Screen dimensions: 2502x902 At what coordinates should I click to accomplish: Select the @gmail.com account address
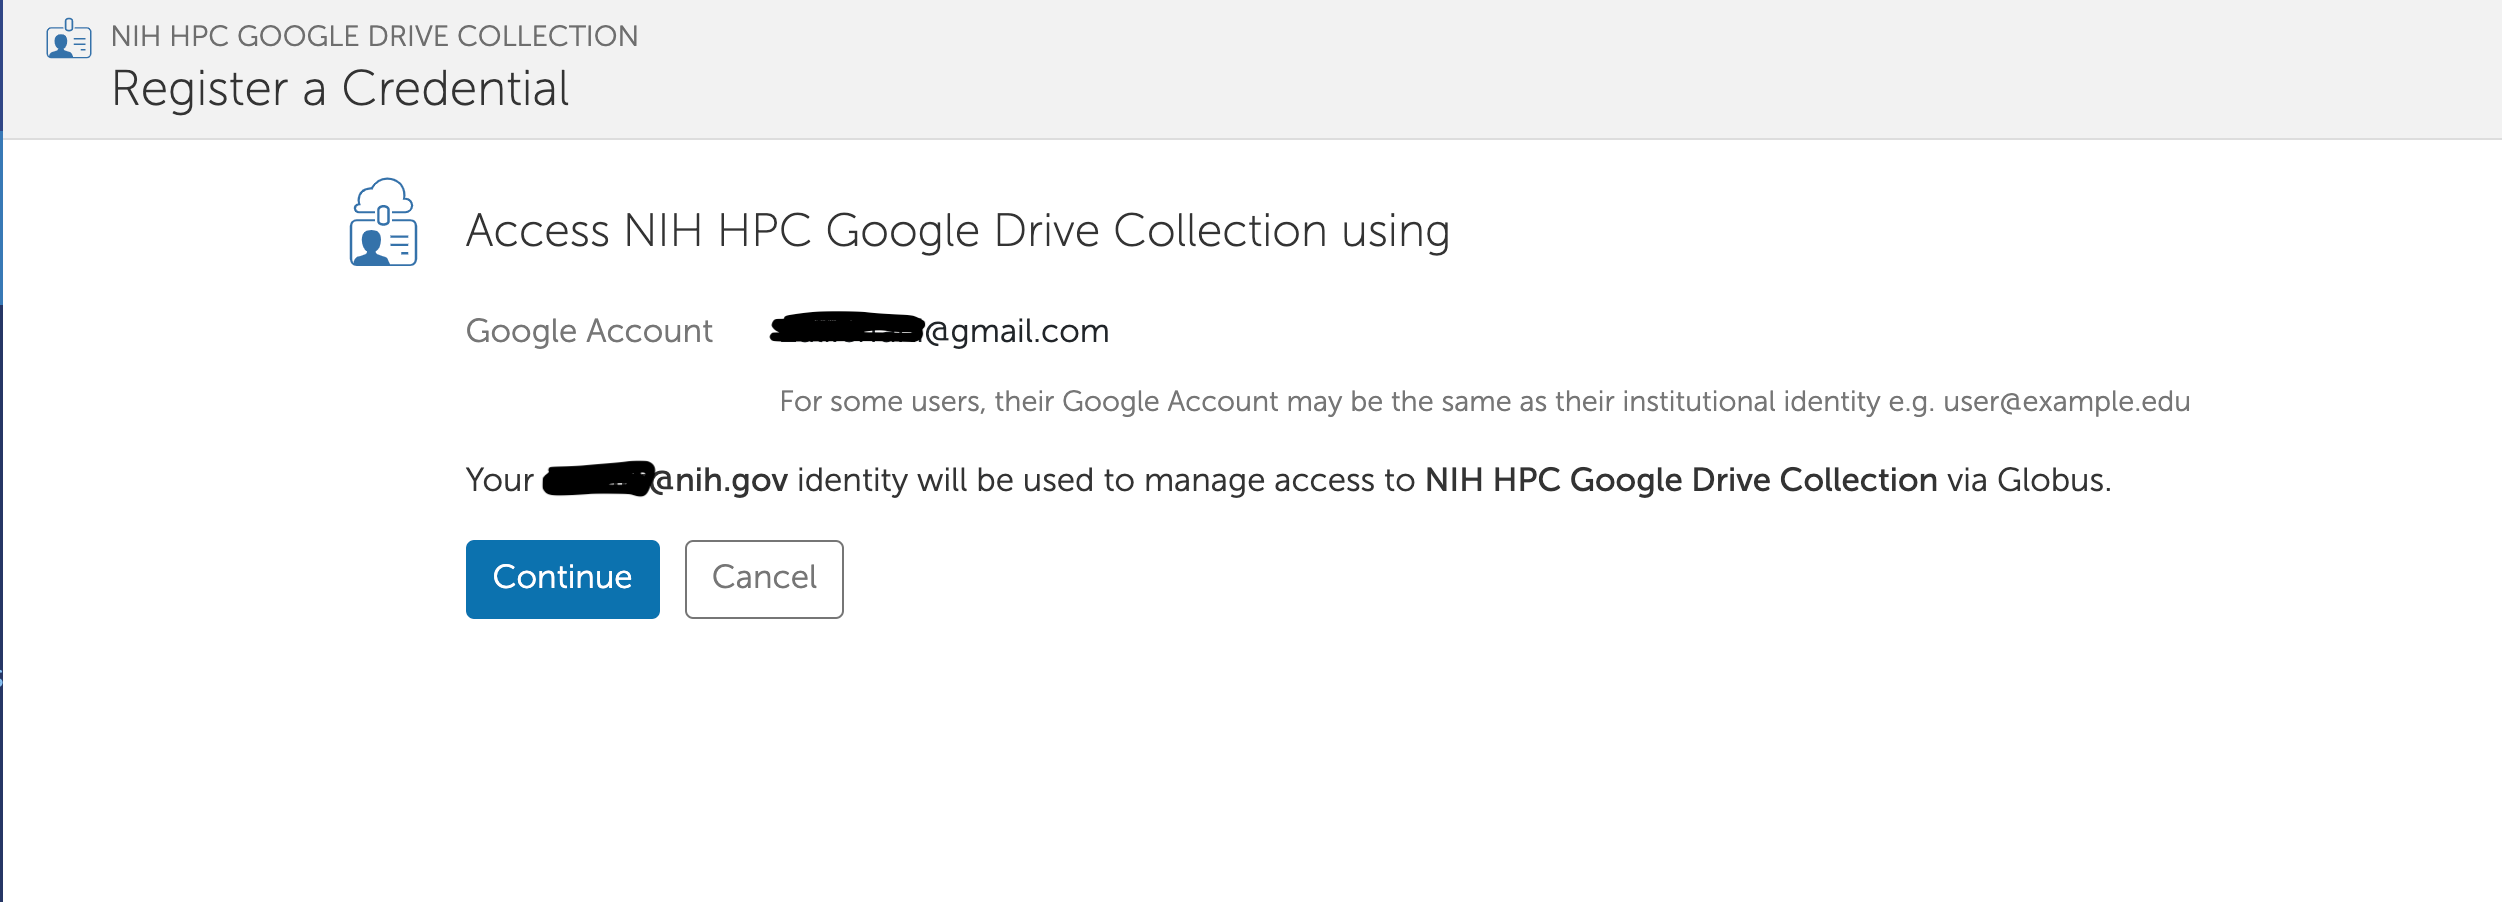(x=1018, y=331)
